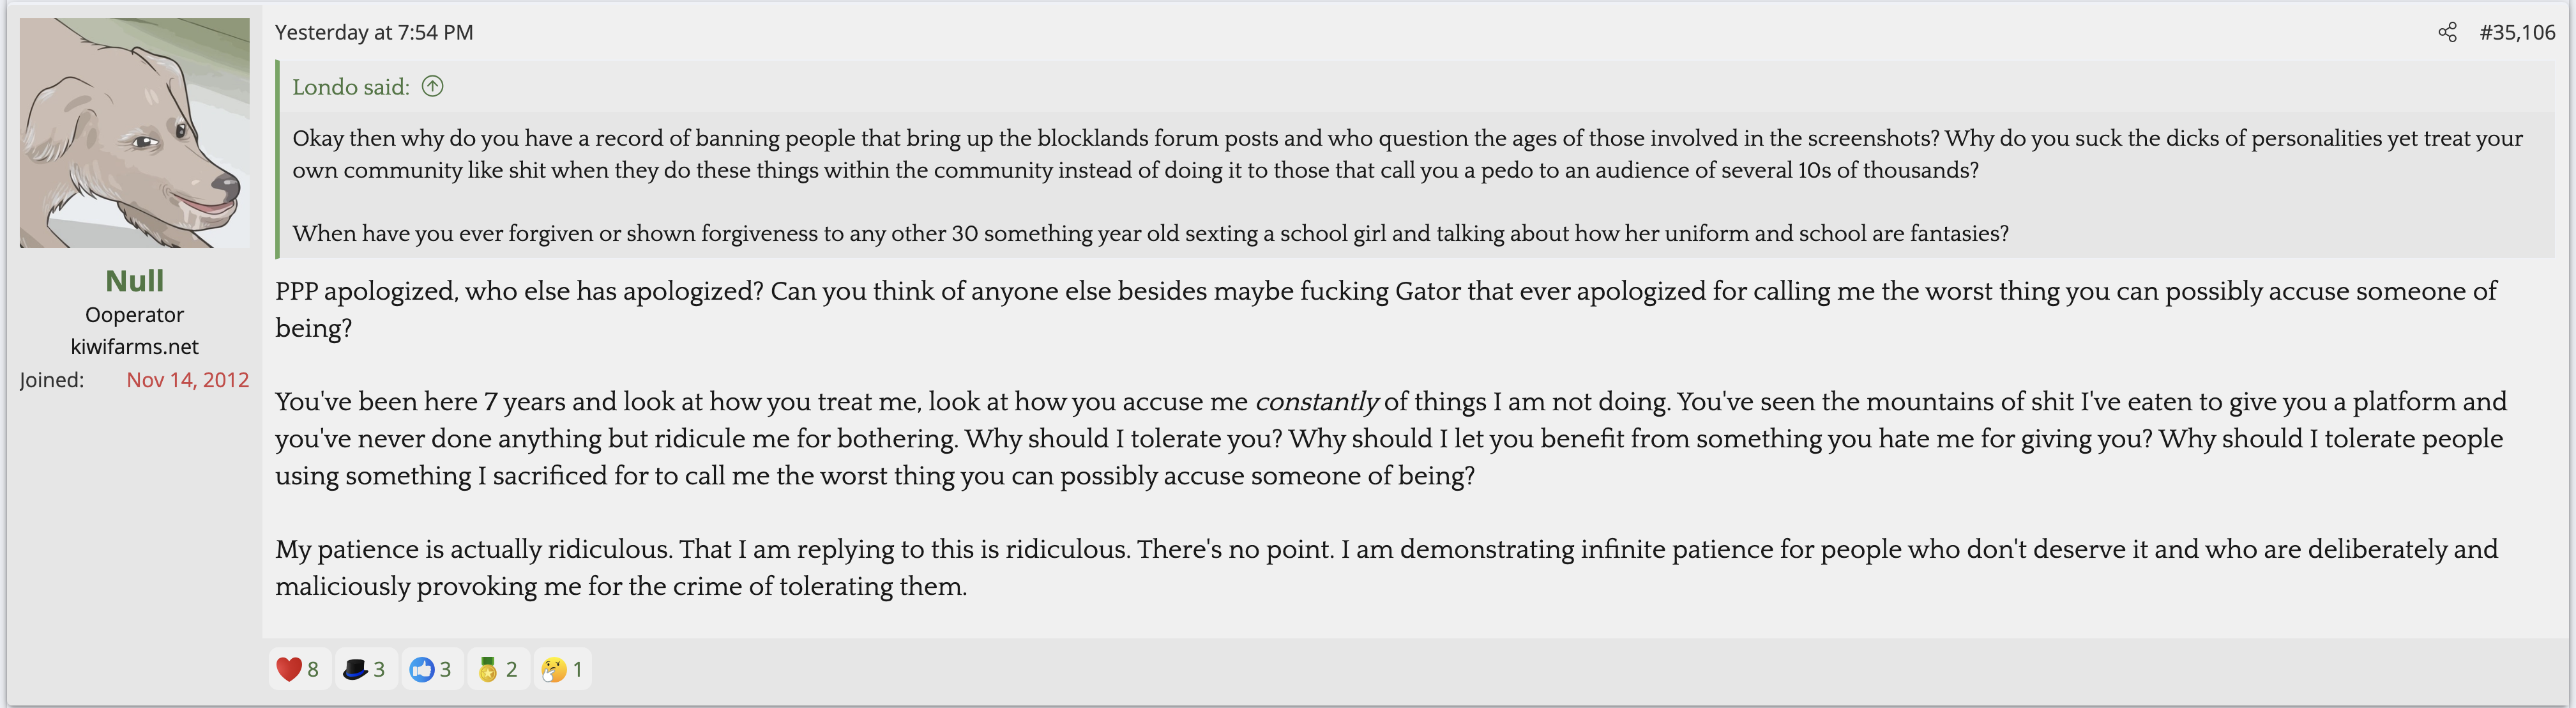Open the Null username profile link
2576x708 pixels.
pos(134,281)
